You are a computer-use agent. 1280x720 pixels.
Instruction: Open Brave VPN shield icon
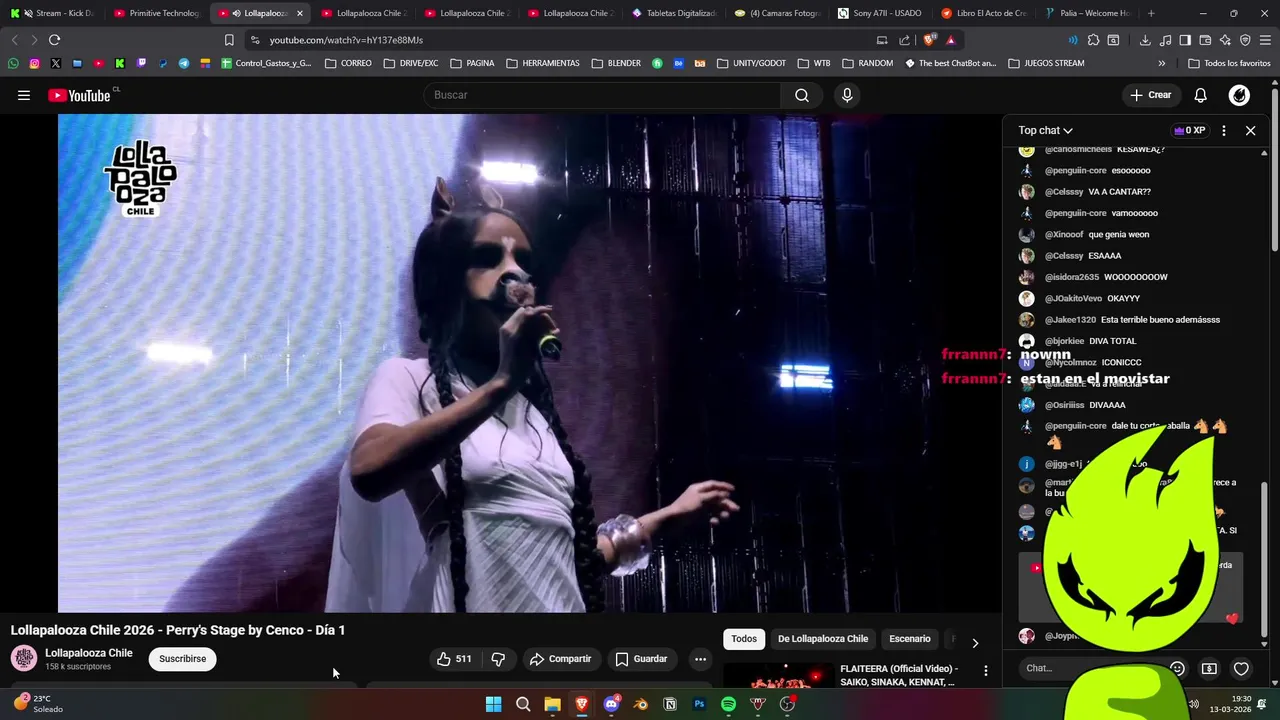[1245, 40]
